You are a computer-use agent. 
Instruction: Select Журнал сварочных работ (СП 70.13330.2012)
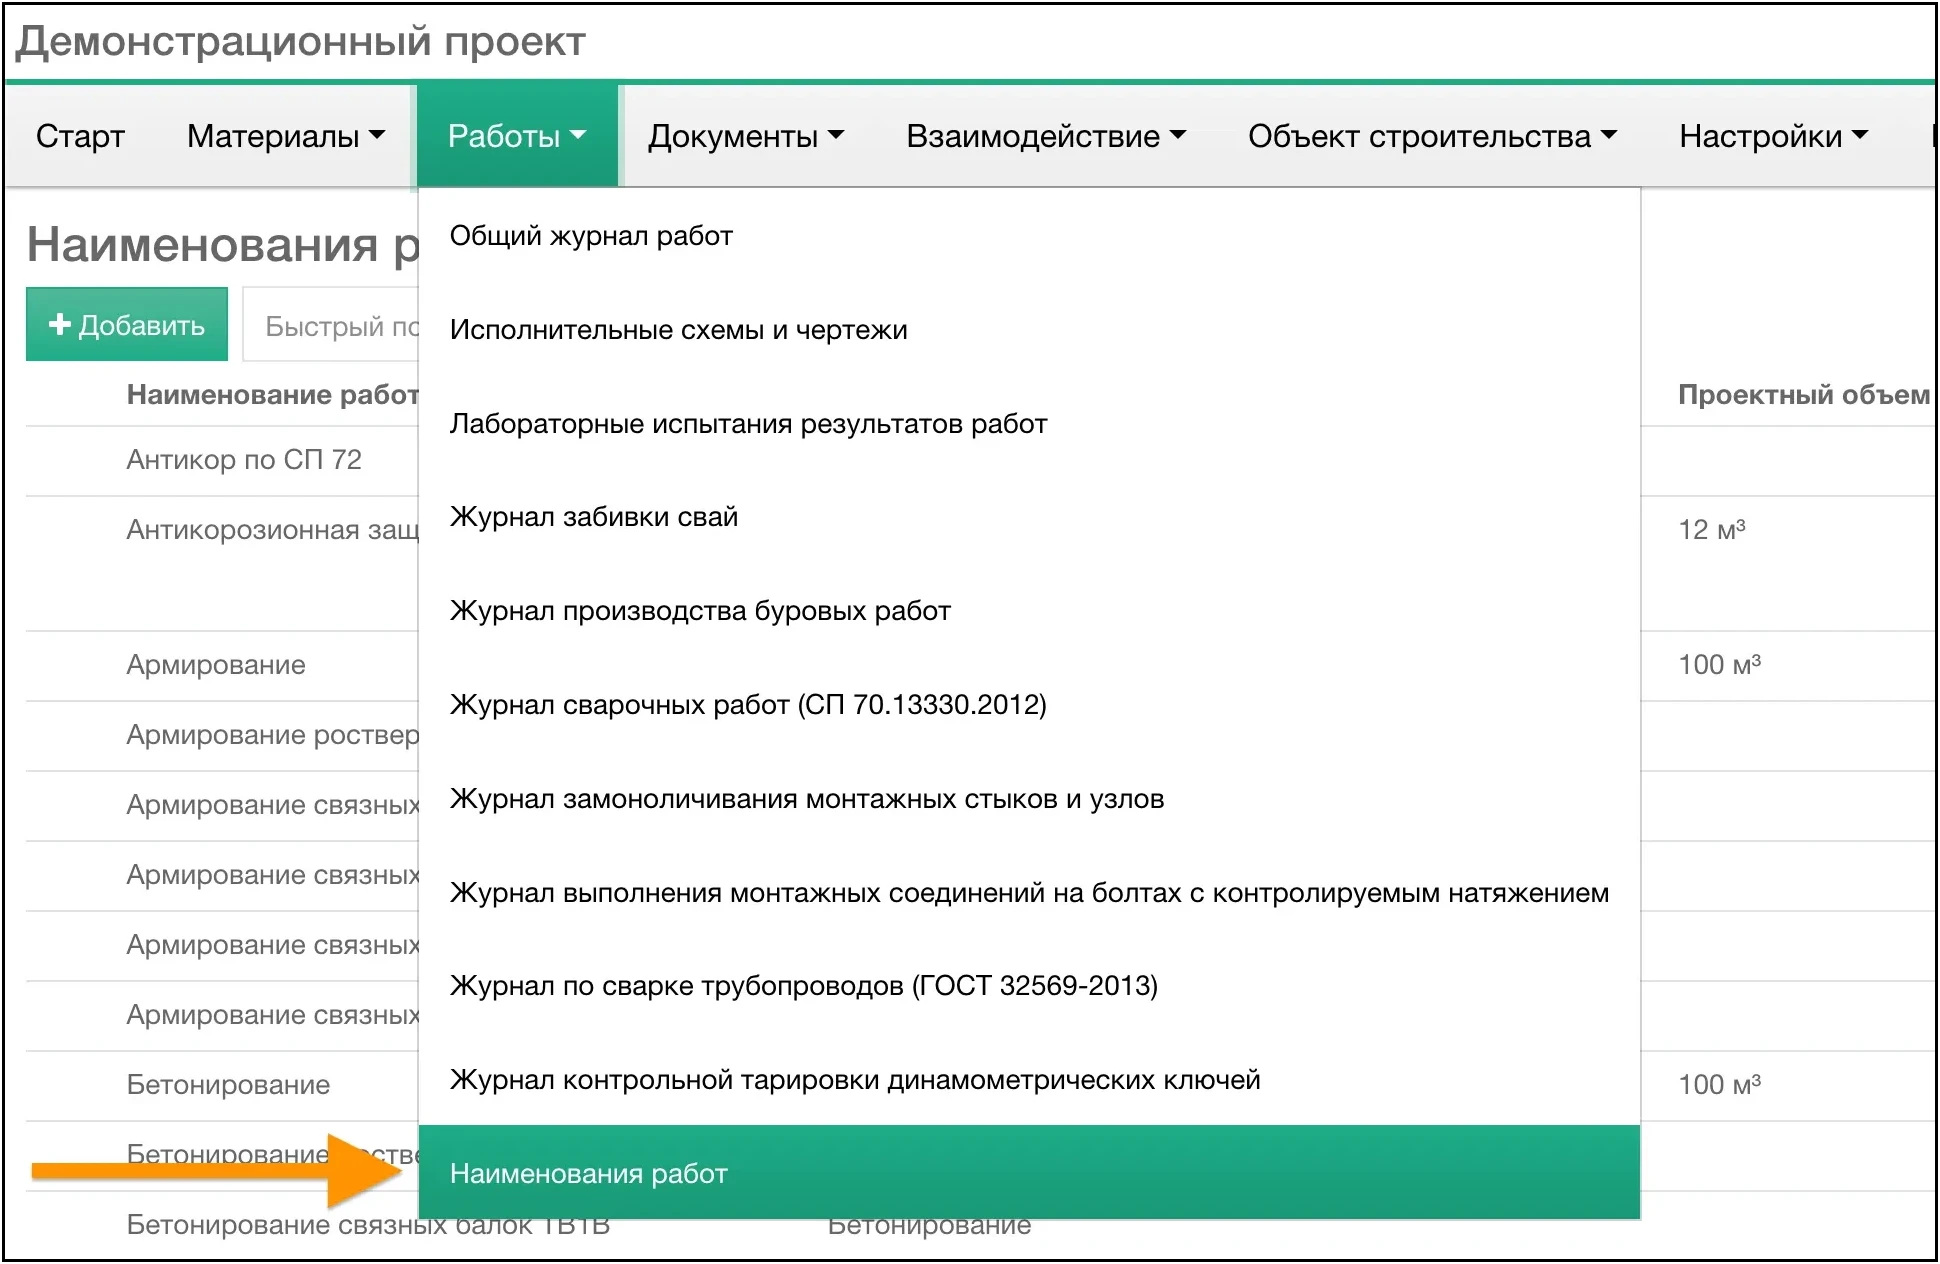click(748, 705)
